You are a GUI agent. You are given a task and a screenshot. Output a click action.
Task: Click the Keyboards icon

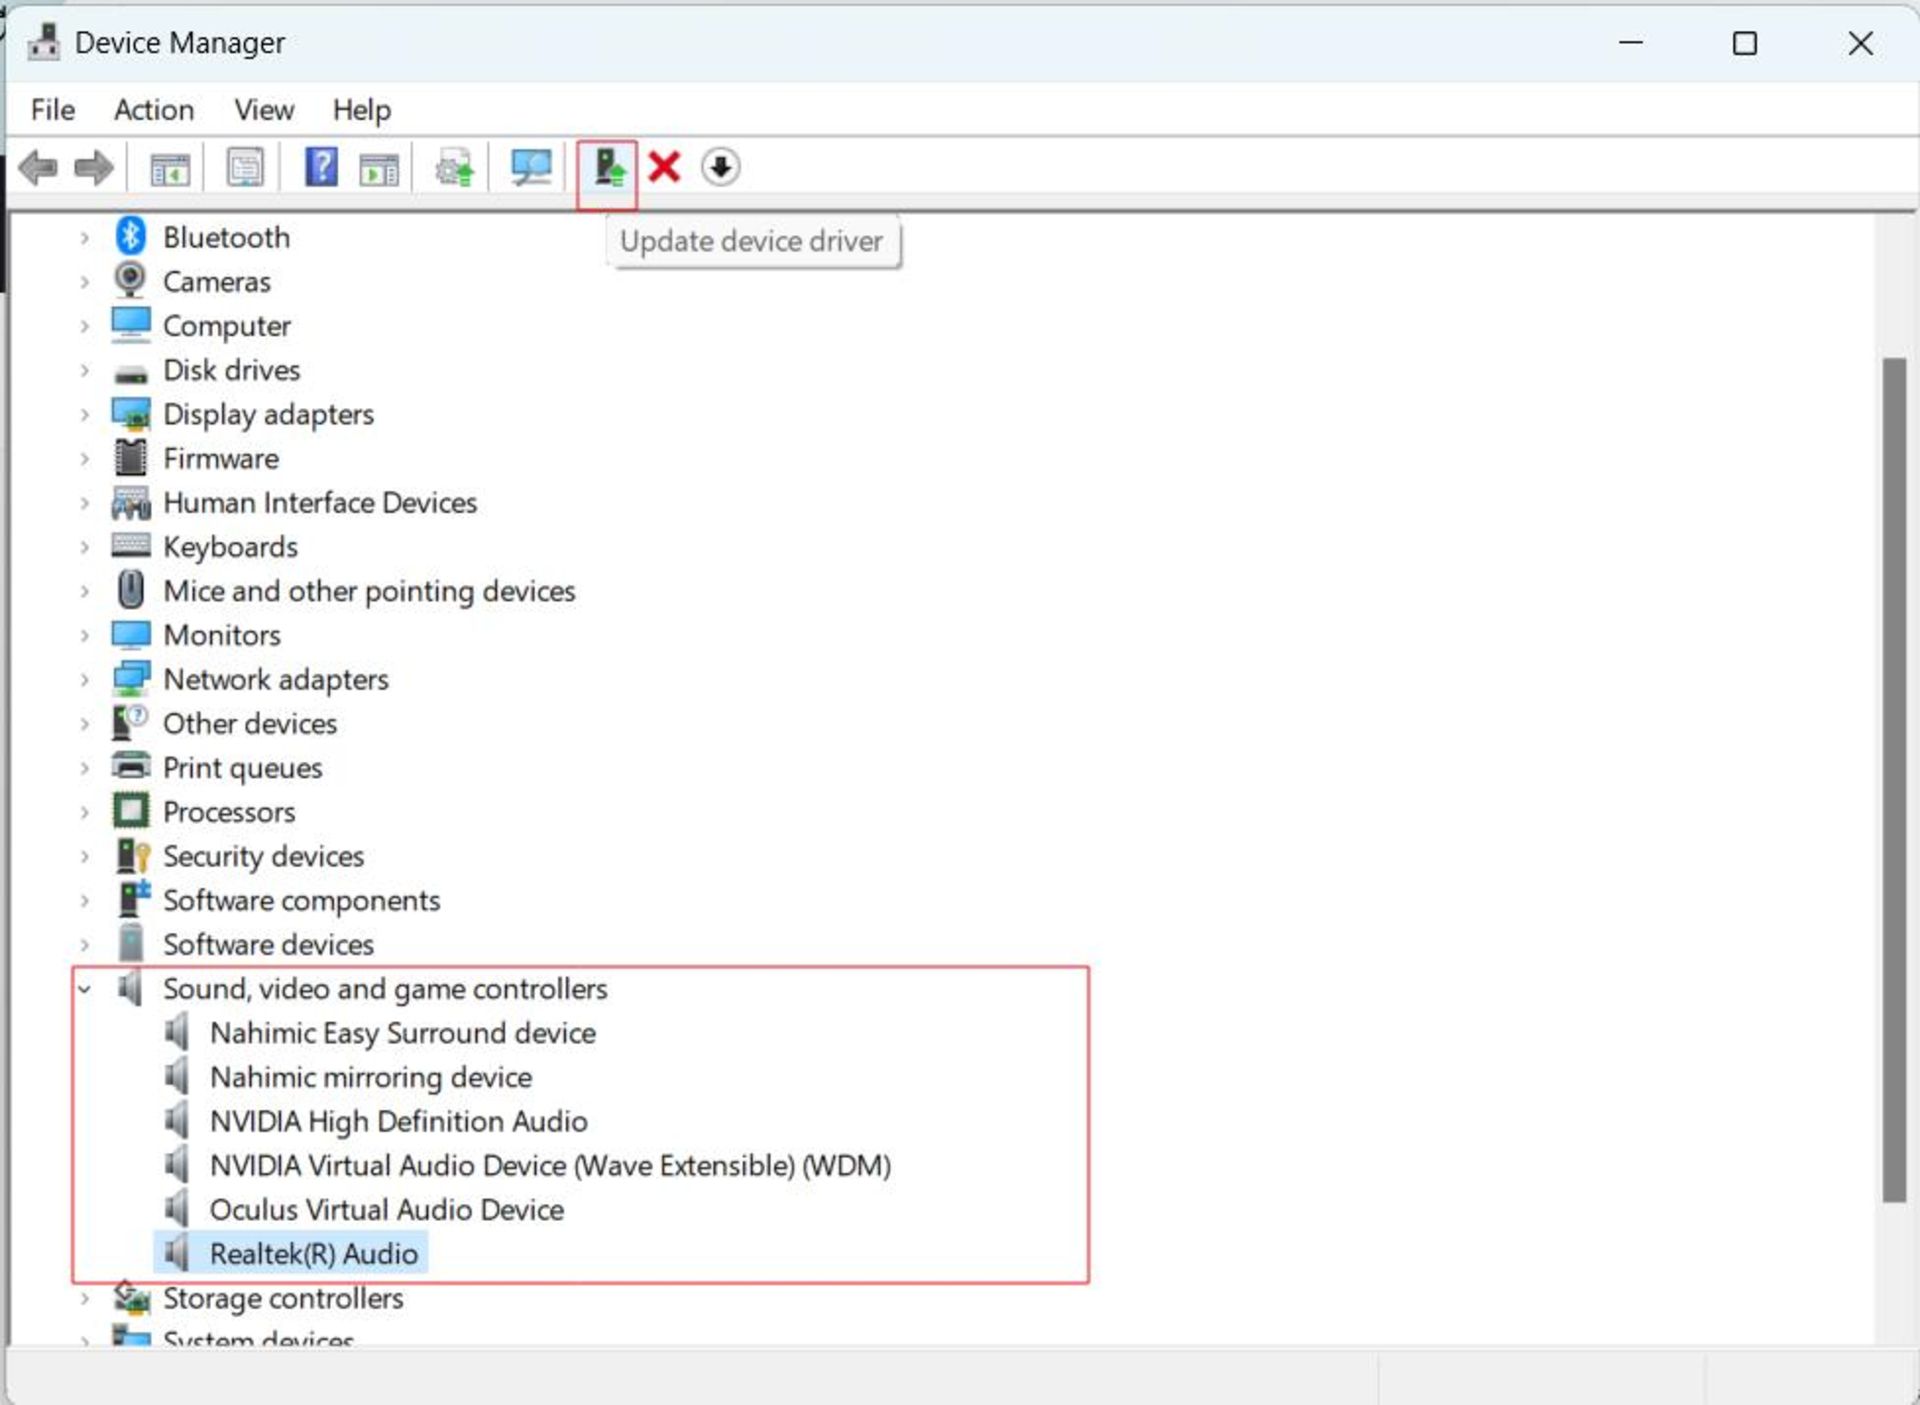coord(131,546)
